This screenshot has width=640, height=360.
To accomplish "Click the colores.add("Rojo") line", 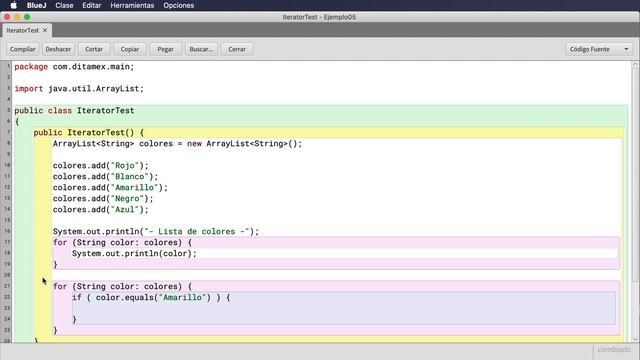I will coord(101,166).
